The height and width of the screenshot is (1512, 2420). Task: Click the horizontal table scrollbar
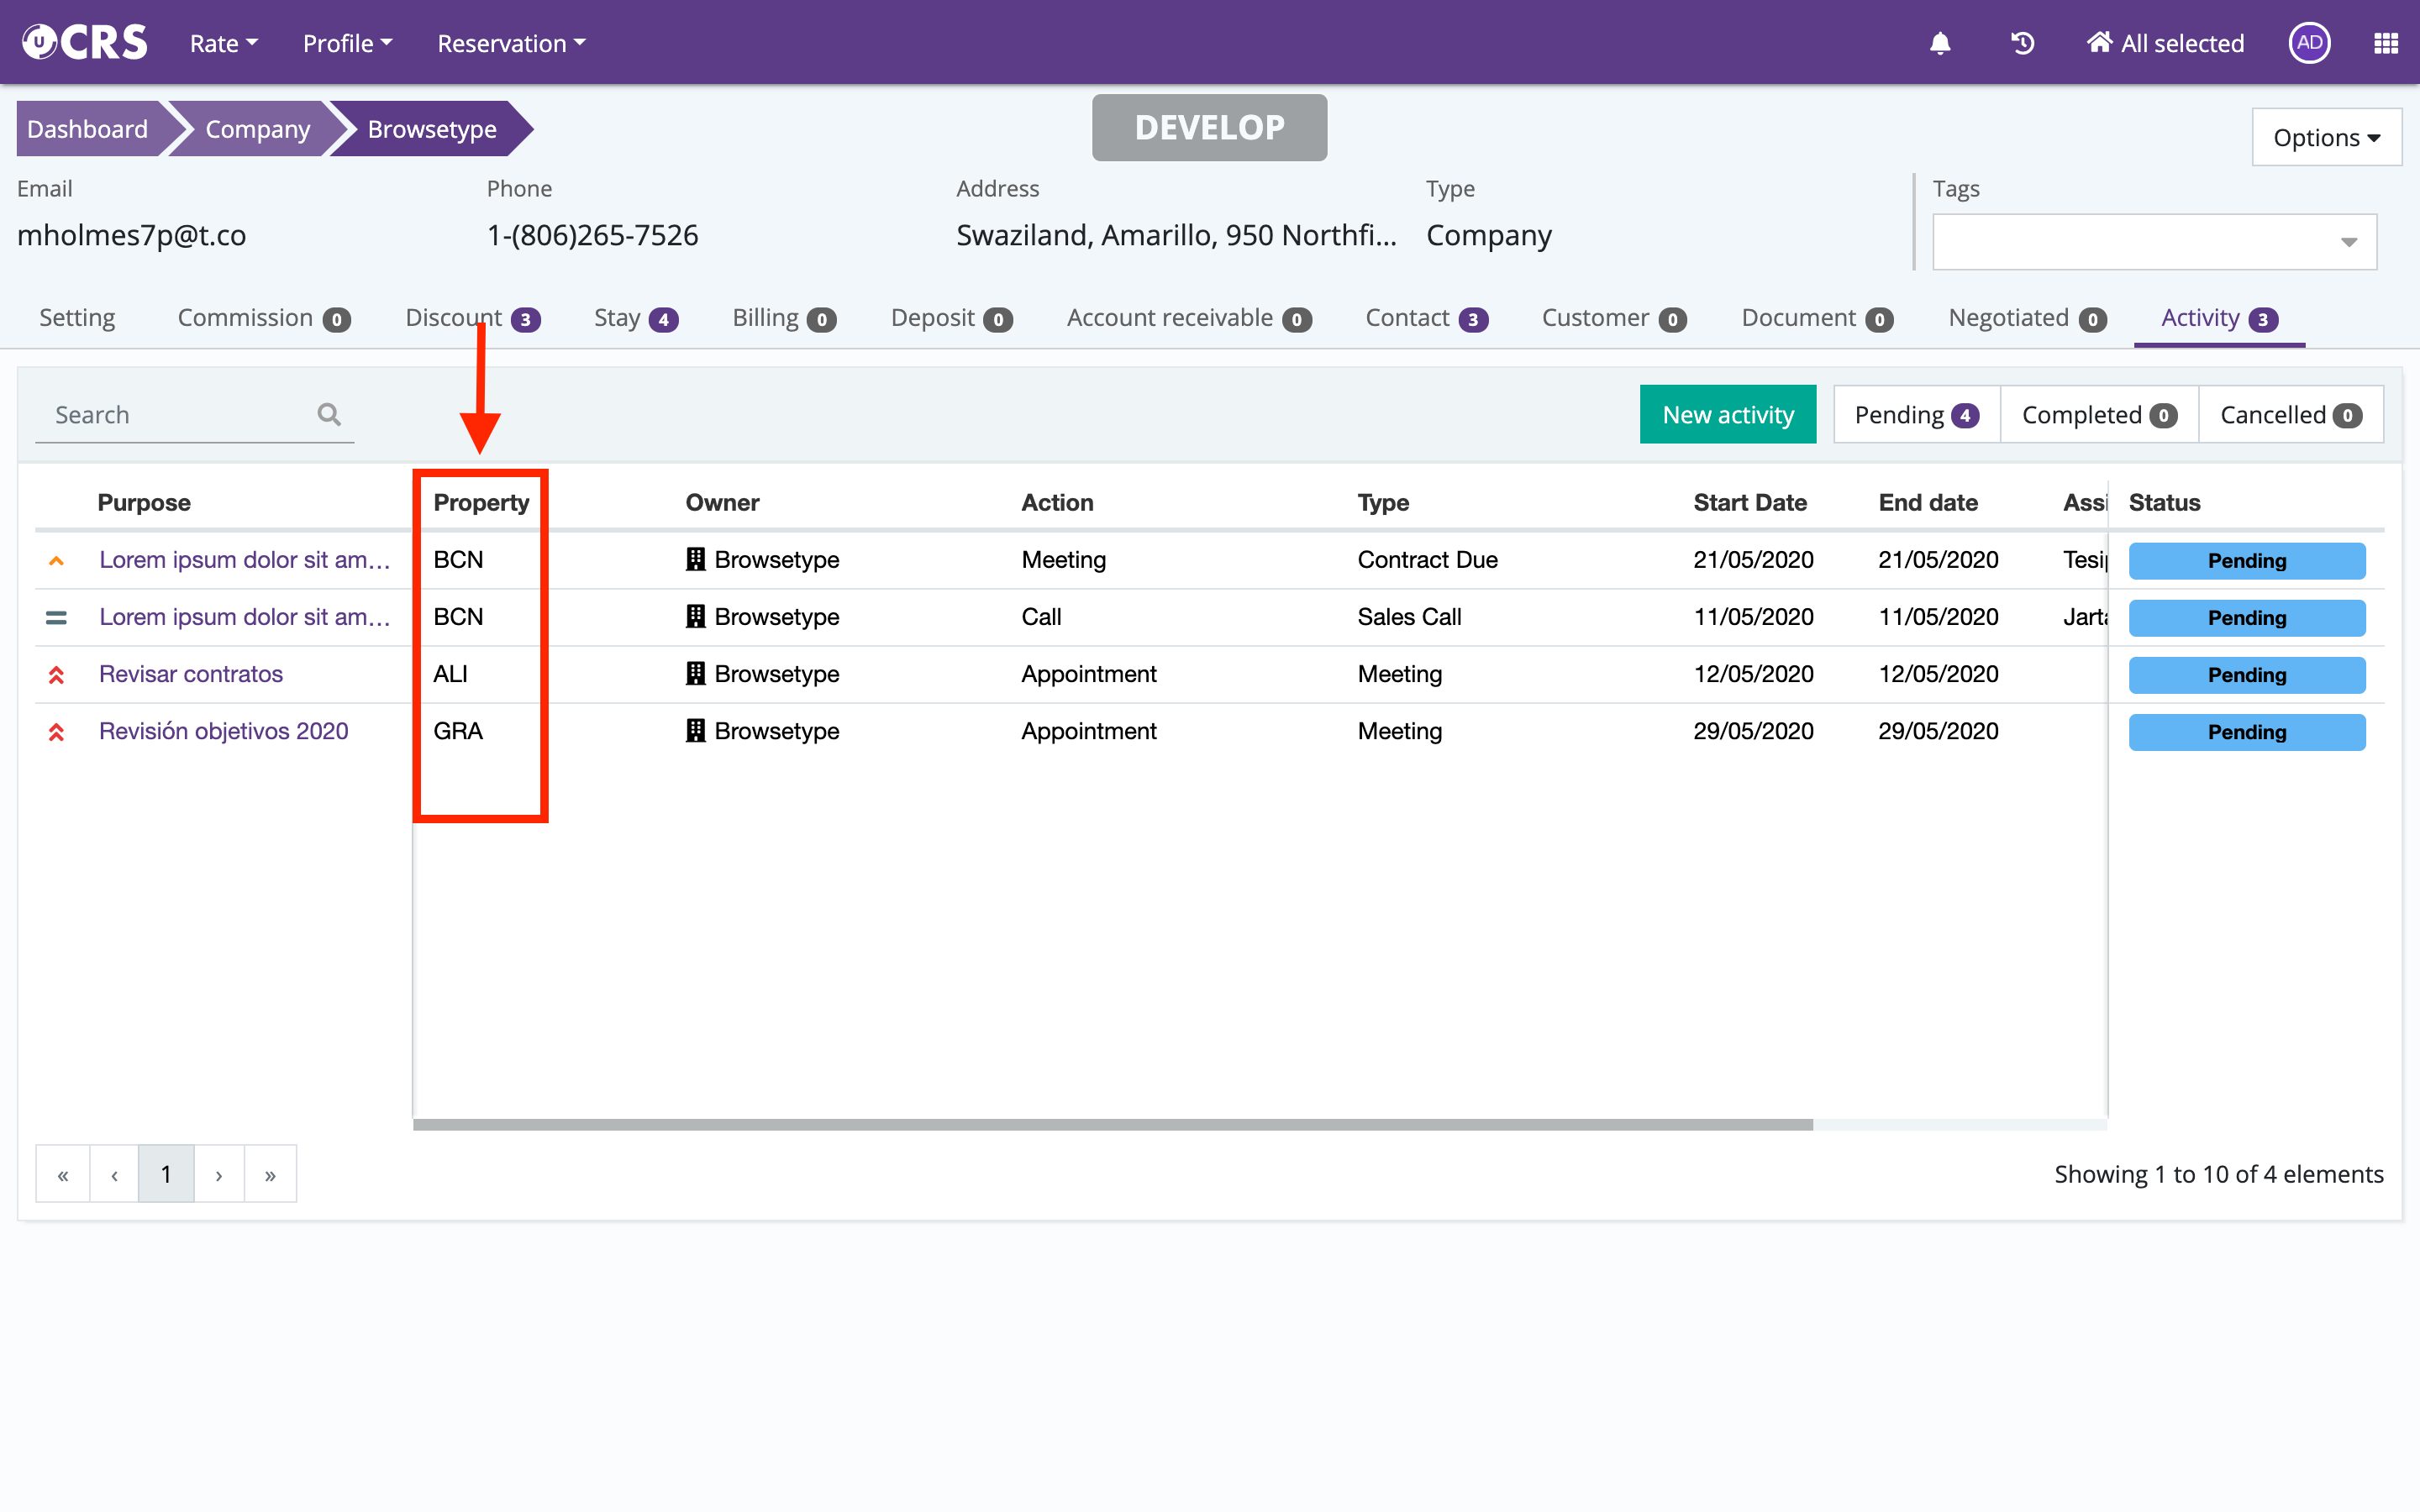pos(1112,1125)
